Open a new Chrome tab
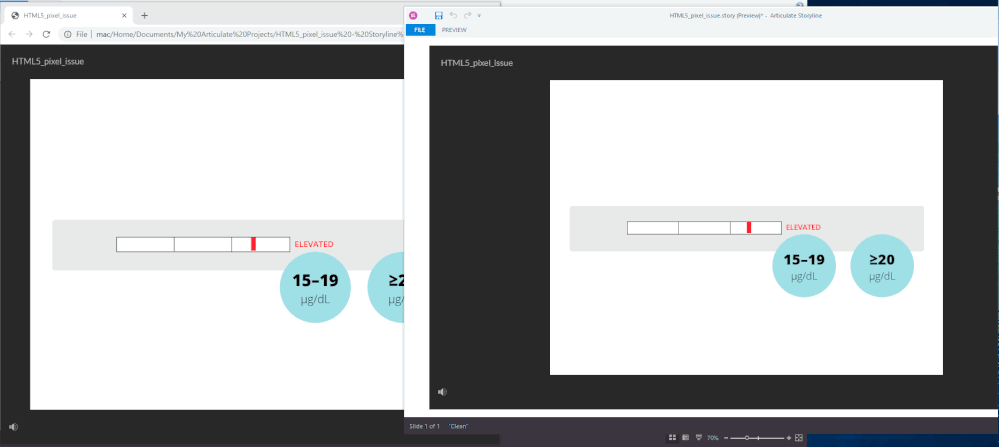The width and height of the screenshot is (999, 447). (x=144, y=15)
